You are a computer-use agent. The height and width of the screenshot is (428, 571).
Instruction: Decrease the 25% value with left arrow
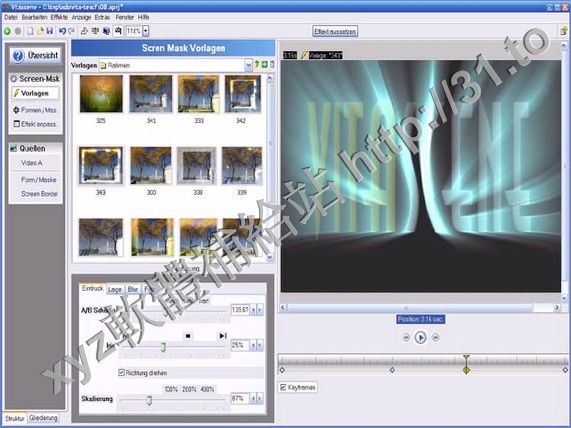[x=253, y=345]
